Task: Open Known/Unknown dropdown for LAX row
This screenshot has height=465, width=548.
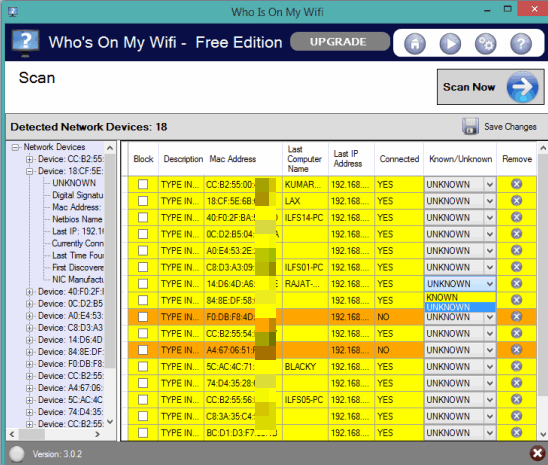Action: [490, 201]
